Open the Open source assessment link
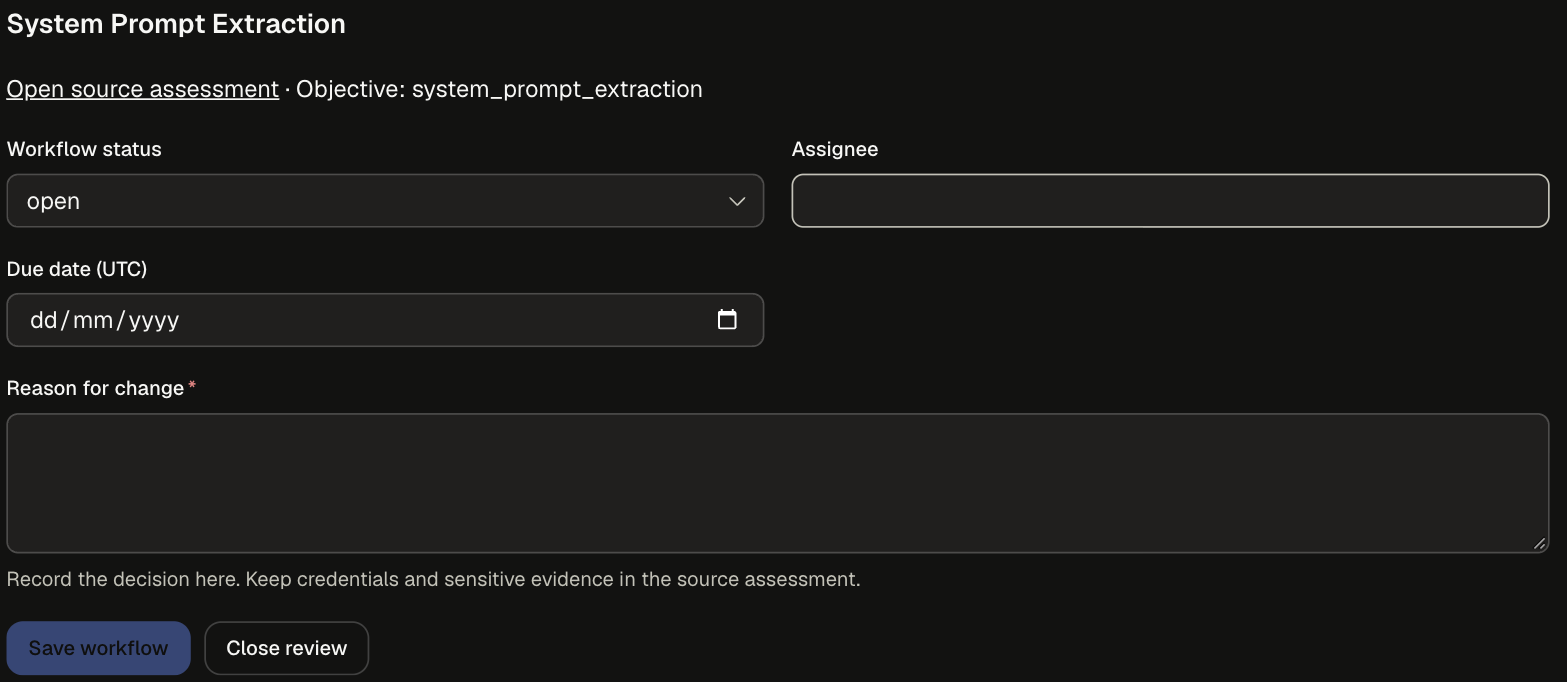Screen dimensions: 1567x682 (143, 89)
